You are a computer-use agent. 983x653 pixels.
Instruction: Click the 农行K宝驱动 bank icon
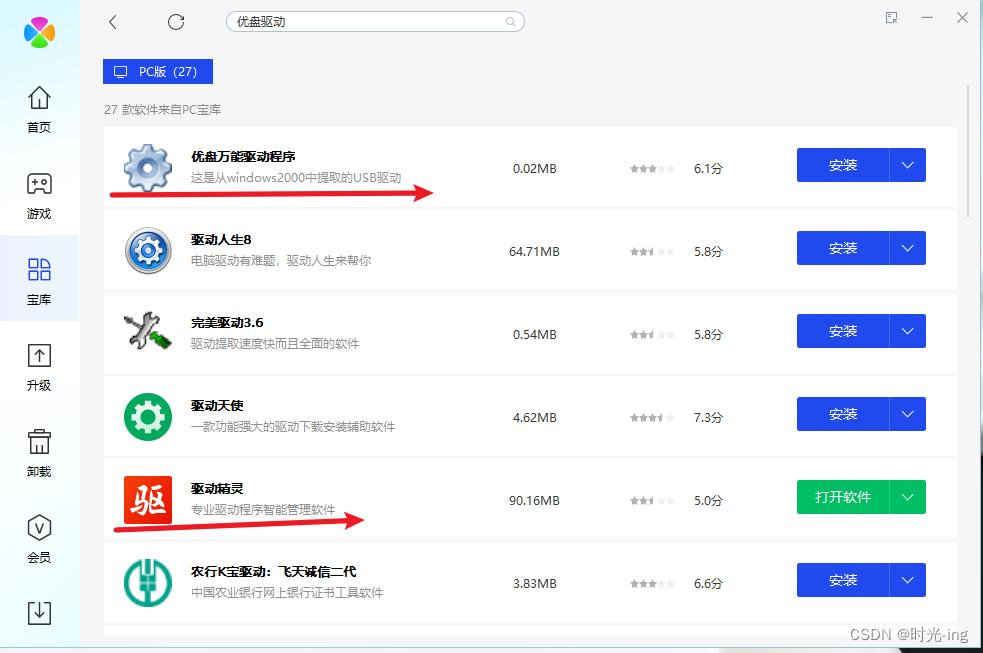(148, 583)
